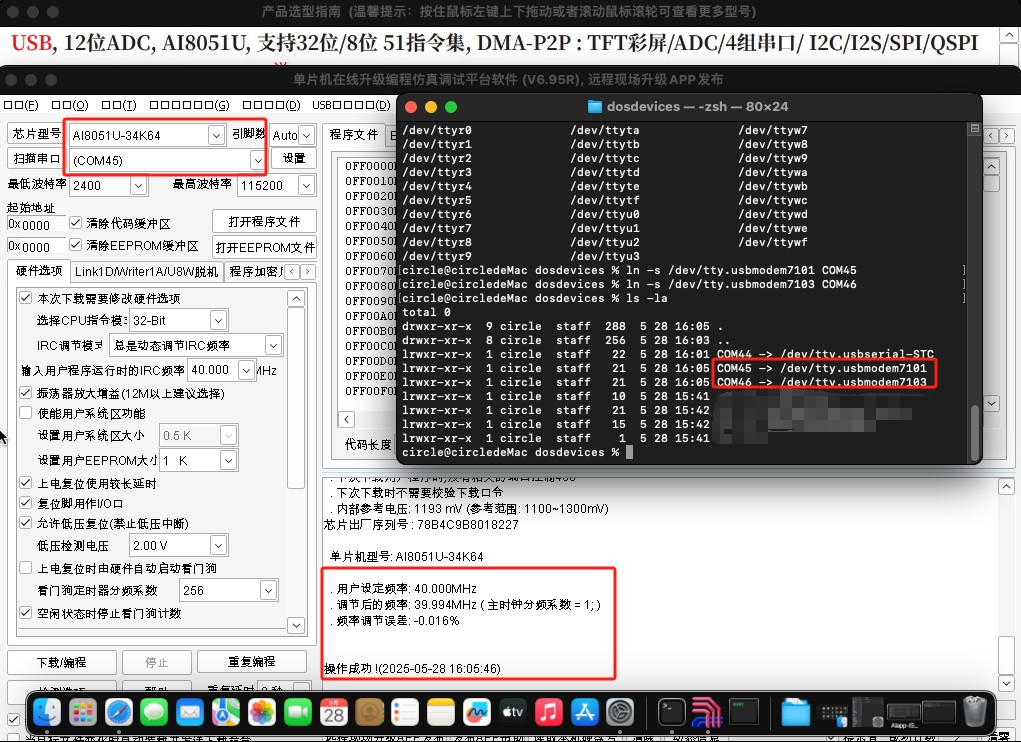This screenshot has width=1021, height=742.
Task: Toggle '清除代码缓冲区' checkbox
Action: pos(76,223)
